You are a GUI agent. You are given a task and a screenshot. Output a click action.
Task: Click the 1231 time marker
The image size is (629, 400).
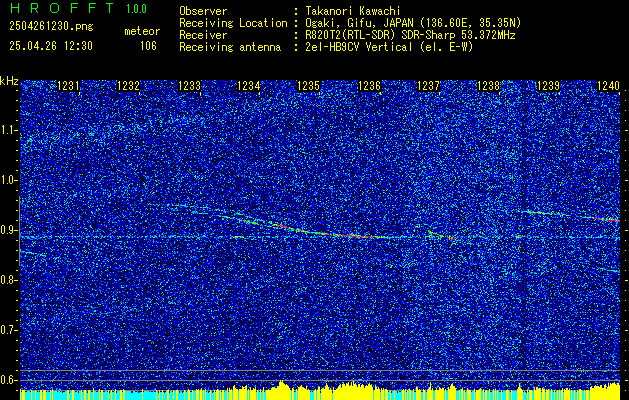tap(69, 86)
